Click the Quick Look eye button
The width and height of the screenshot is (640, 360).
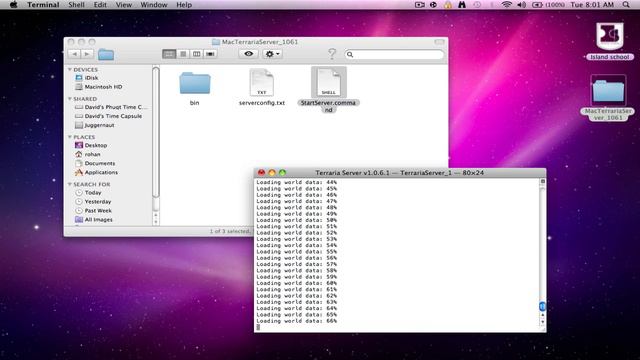(249, 54)
